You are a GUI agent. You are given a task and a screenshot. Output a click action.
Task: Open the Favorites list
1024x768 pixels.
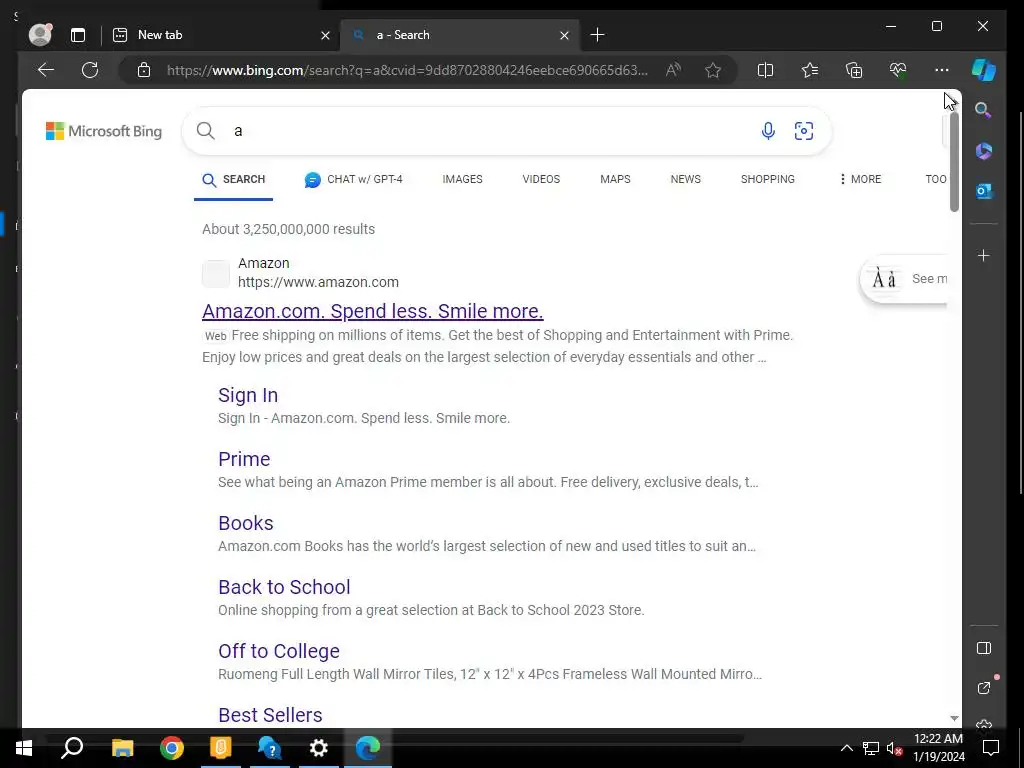810,70
